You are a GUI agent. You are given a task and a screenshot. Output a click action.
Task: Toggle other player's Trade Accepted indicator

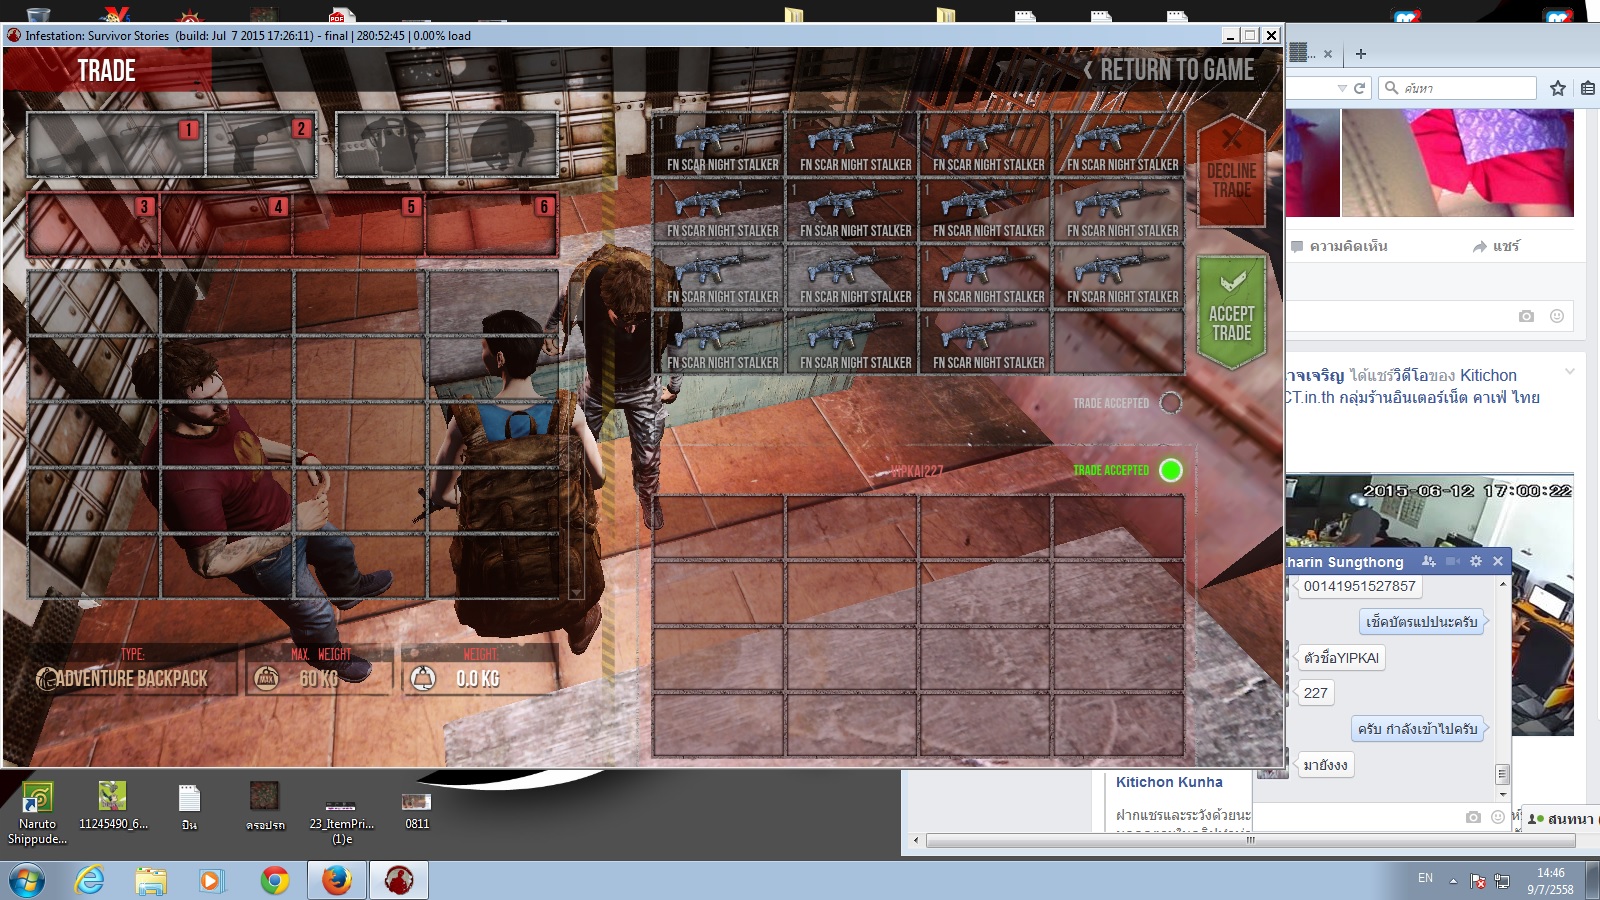pyautogui.click(x=1170, y=403)
